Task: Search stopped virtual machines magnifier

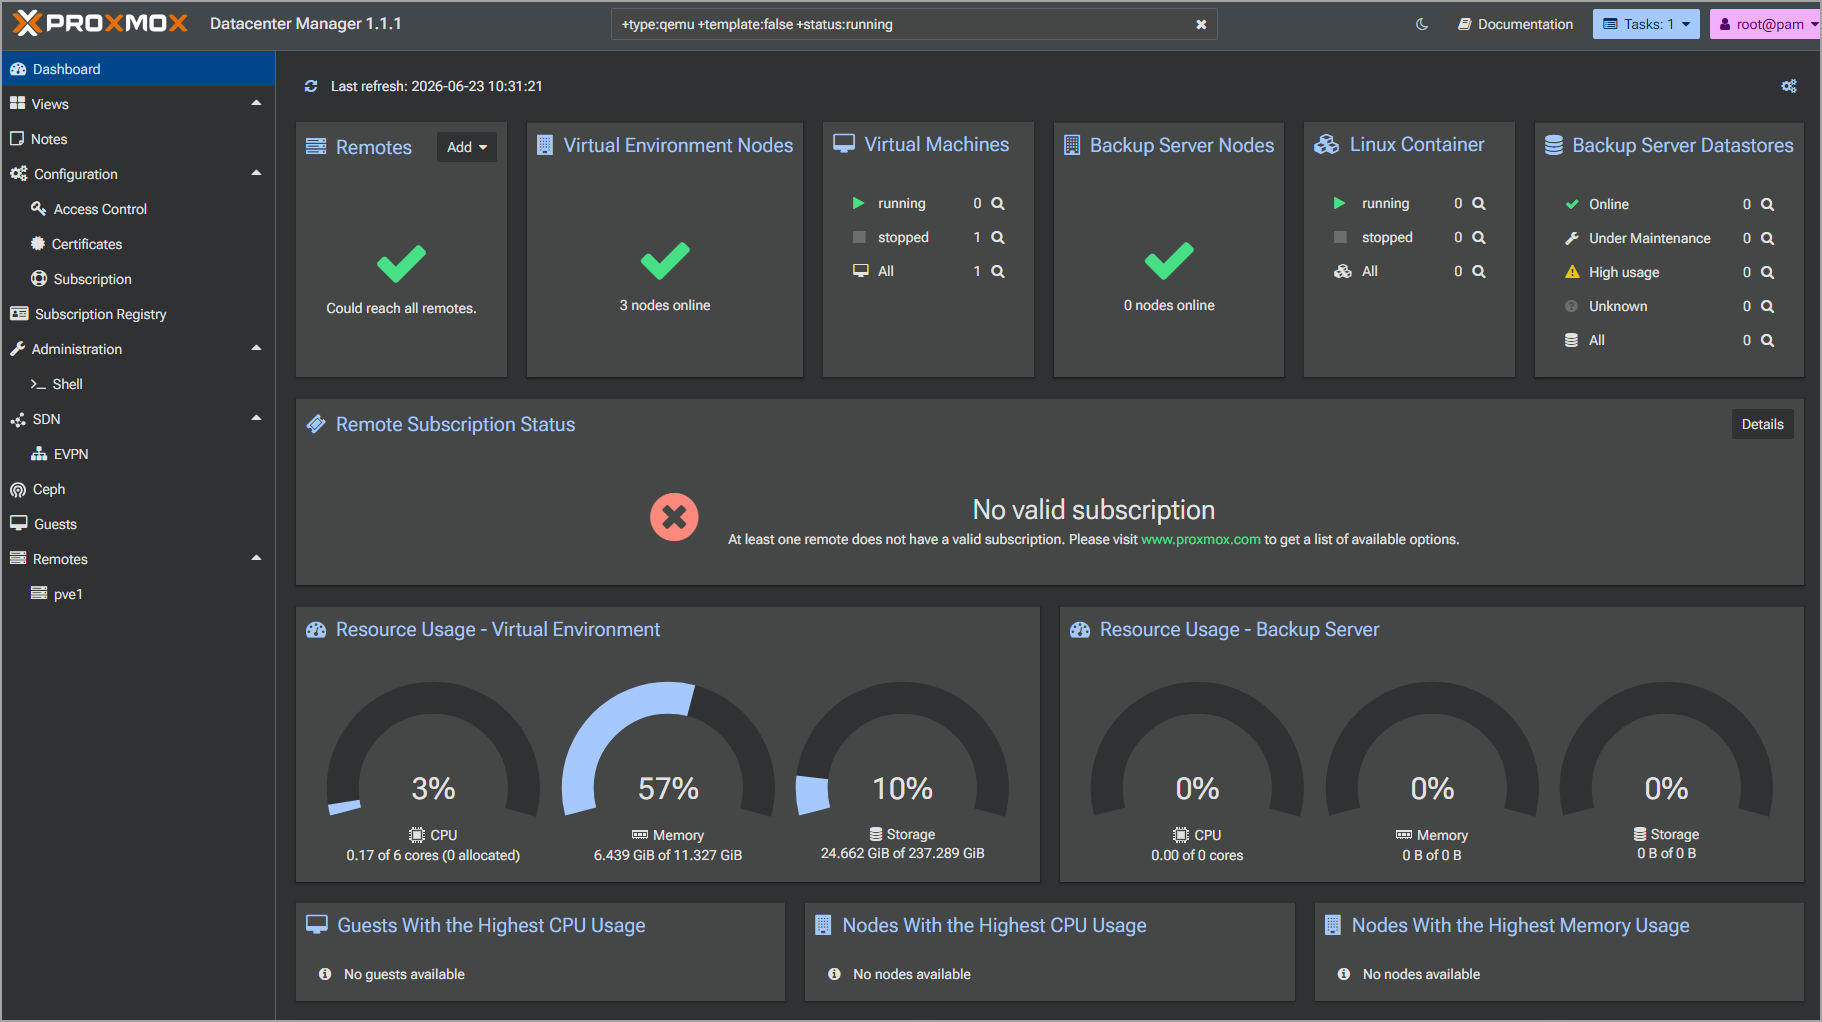Action: [997, 237]
